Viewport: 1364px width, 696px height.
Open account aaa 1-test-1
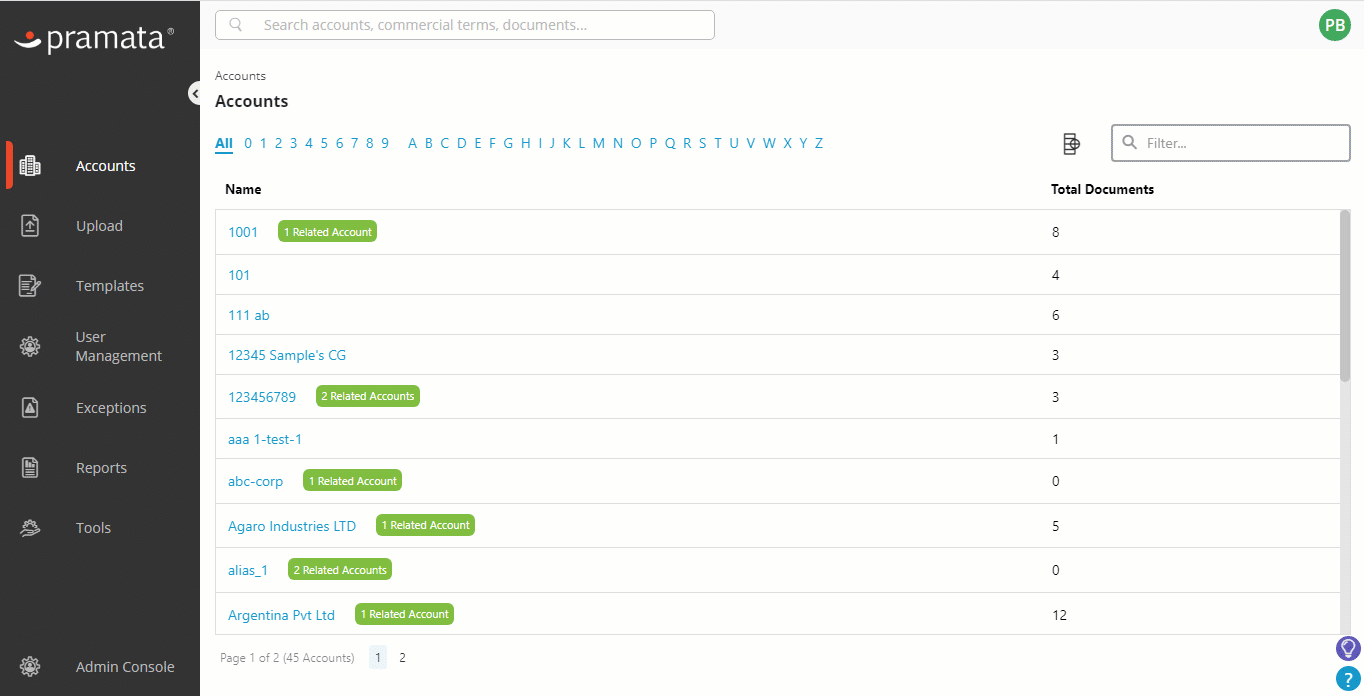pos(265,439)
